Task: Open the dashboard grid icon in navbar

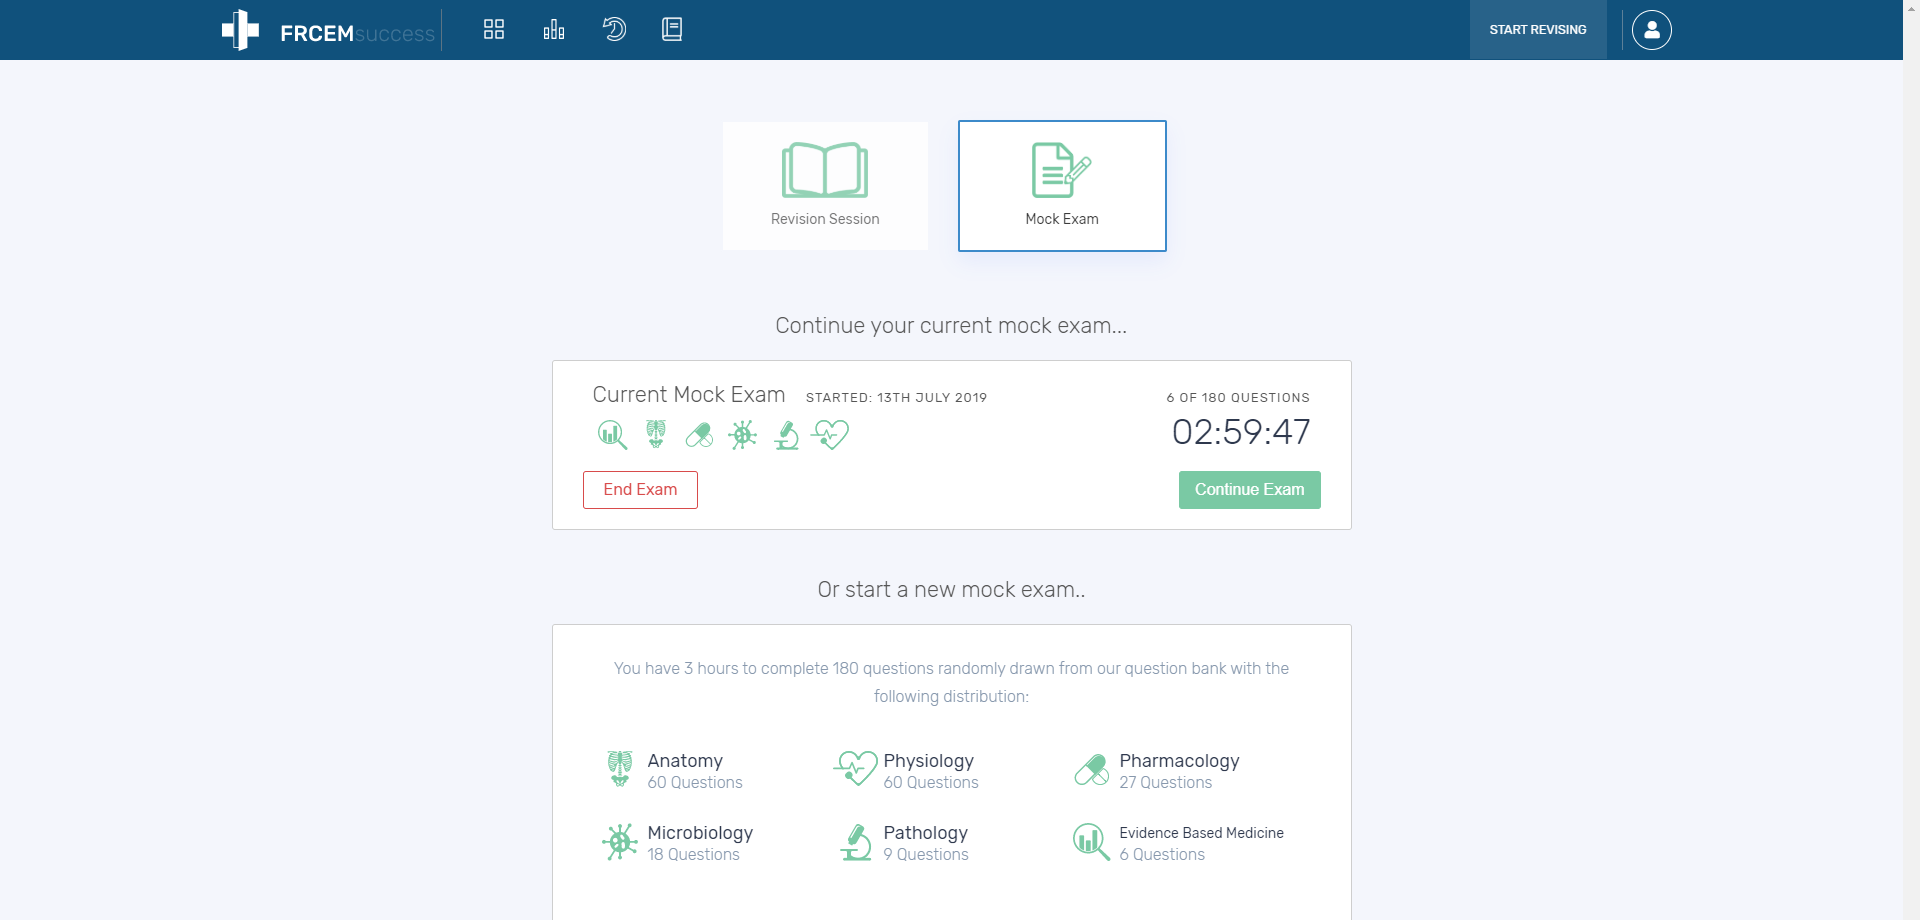Action: click(494, 29)
